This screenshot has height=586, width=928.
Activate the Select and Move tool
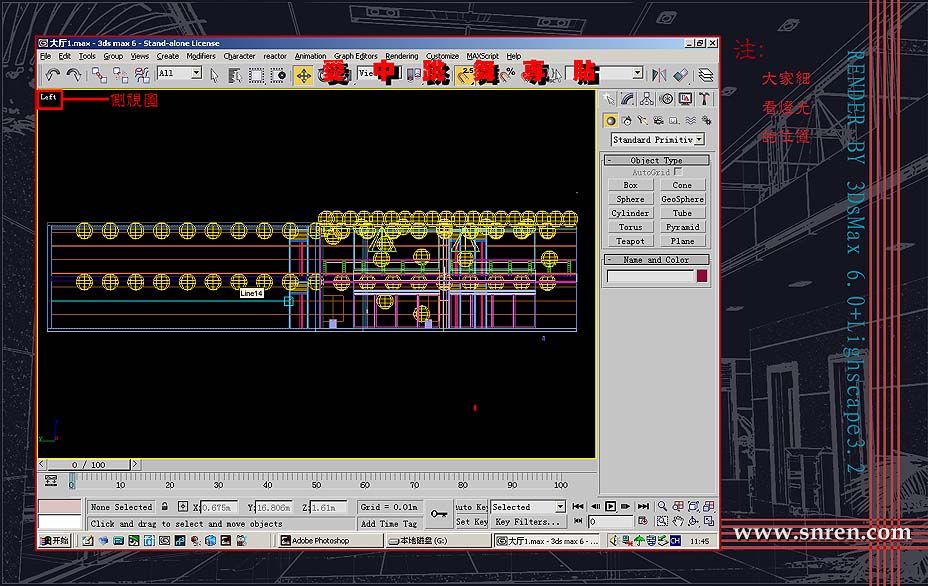[304, 75]
